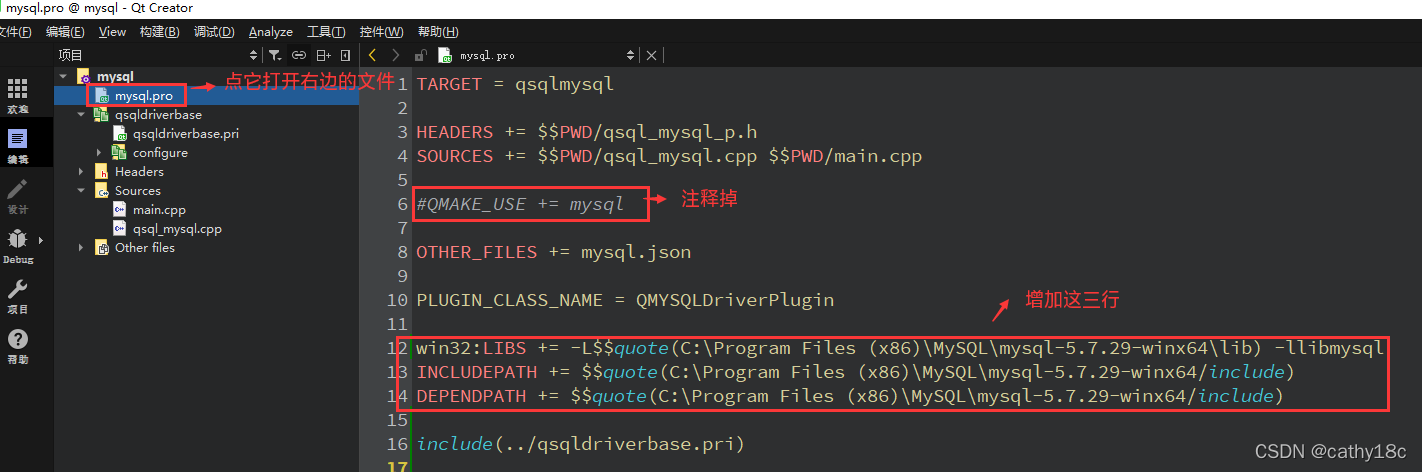Image resolution: width=1422 pixels, height=472 pixels.
Task: Click the filter tree funnel icon
Action: click(274, 56)
